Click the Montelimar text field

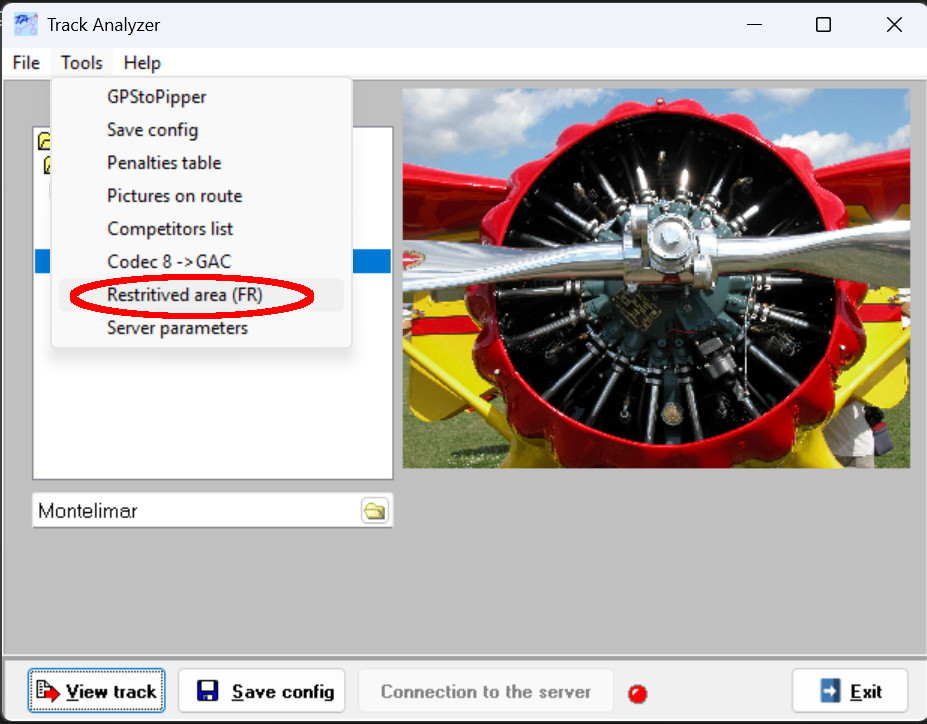click(x=195, y=511)
